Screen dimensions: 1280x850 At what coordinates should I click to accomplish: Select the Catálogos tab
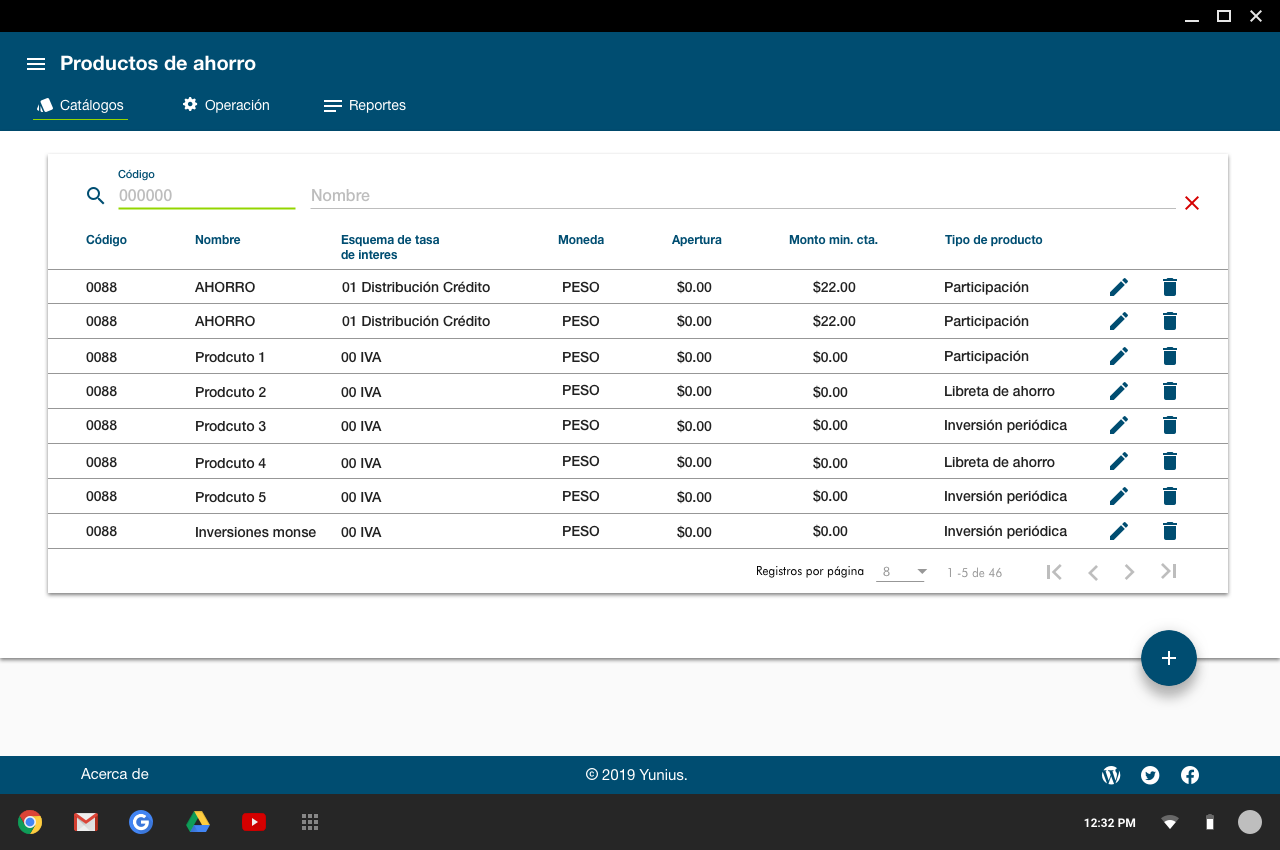(80, 105)
